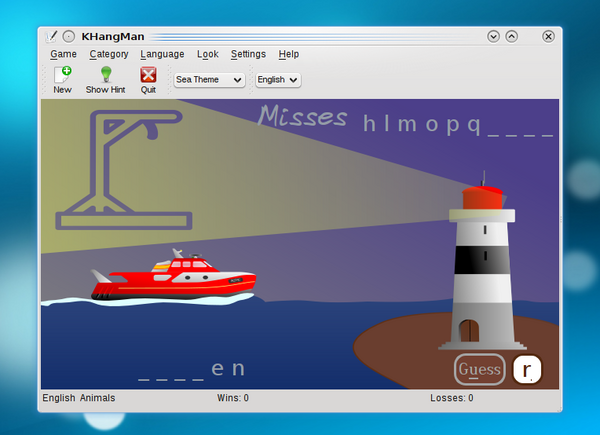The image size is (600, 435).
Task: Click the lighthouse picture
Action: coord(481,265)
